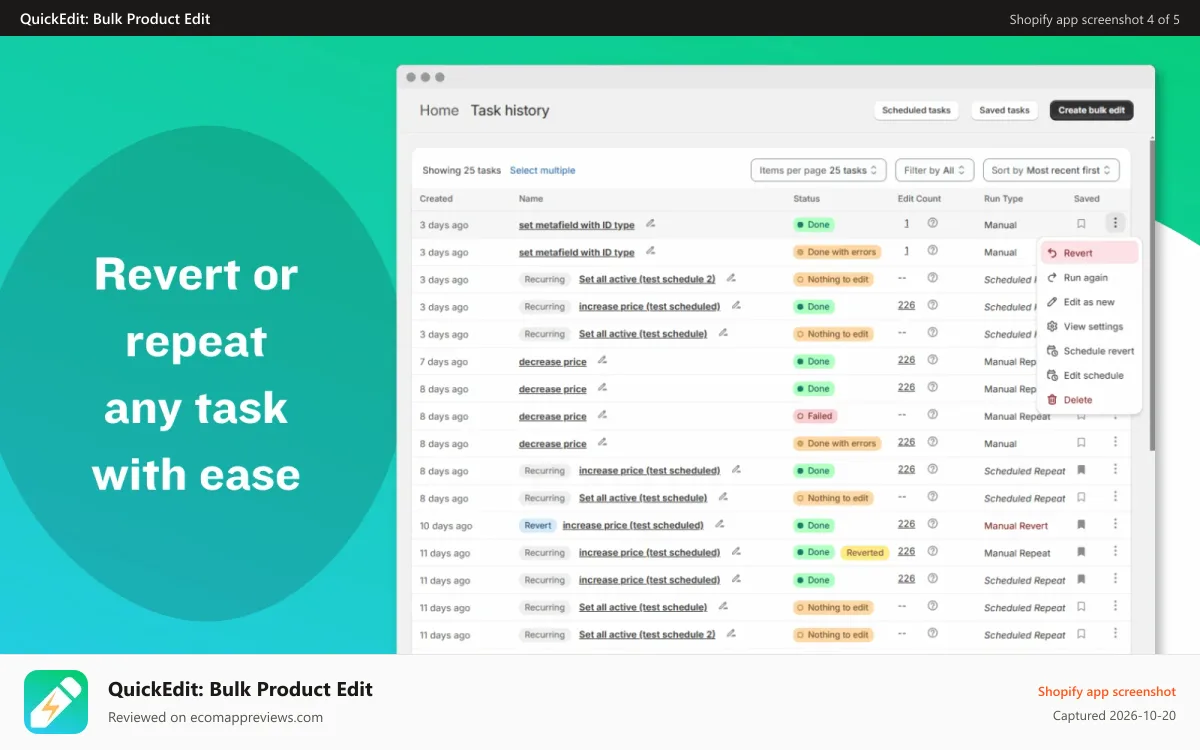Click the Saved tasks button
The width and height of the screenshot is (1200, 750).
[x=1004, y=110]
